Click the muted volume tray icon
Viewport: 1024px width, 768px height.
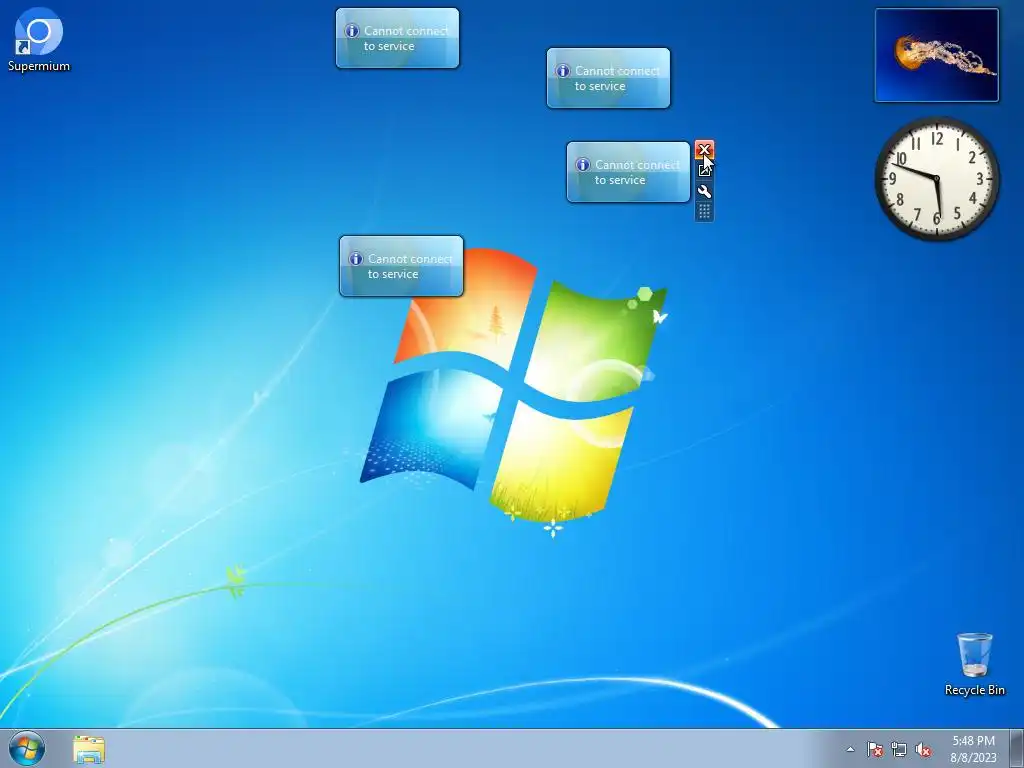923,749
